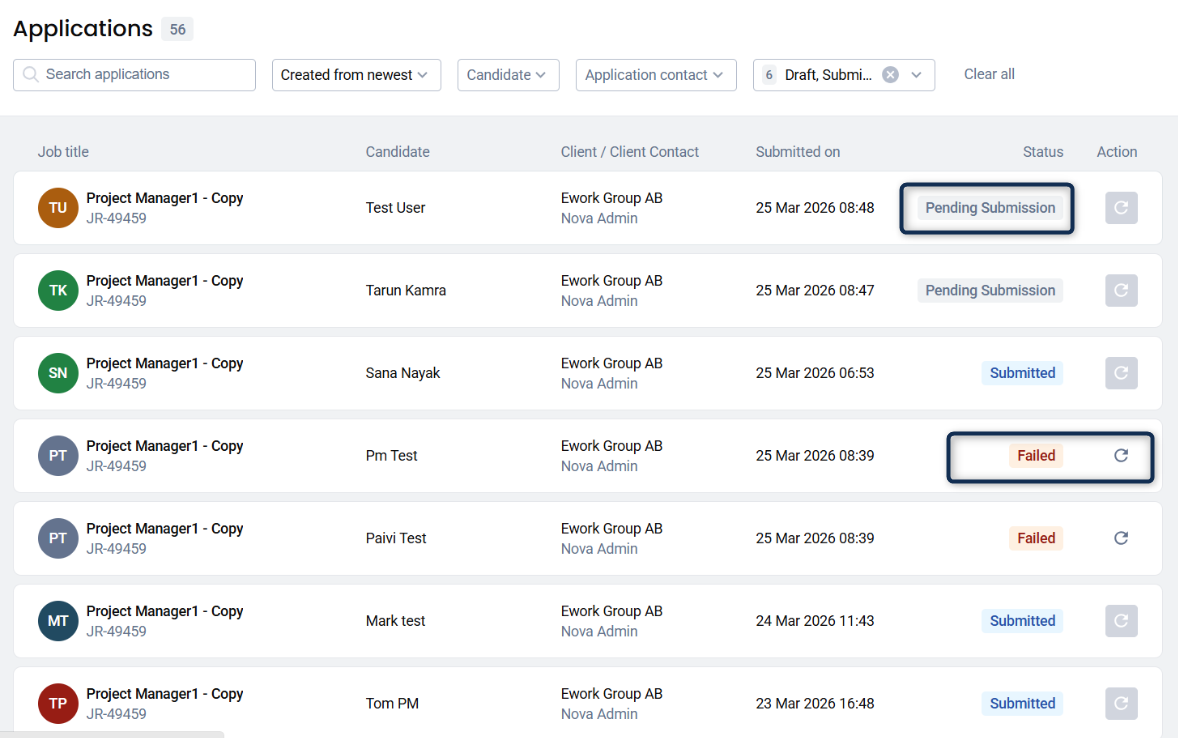Click Nova Admin contact in Sana Nayak row
Viewport: 1178px width, 738px height.
(x=599, y=384)
